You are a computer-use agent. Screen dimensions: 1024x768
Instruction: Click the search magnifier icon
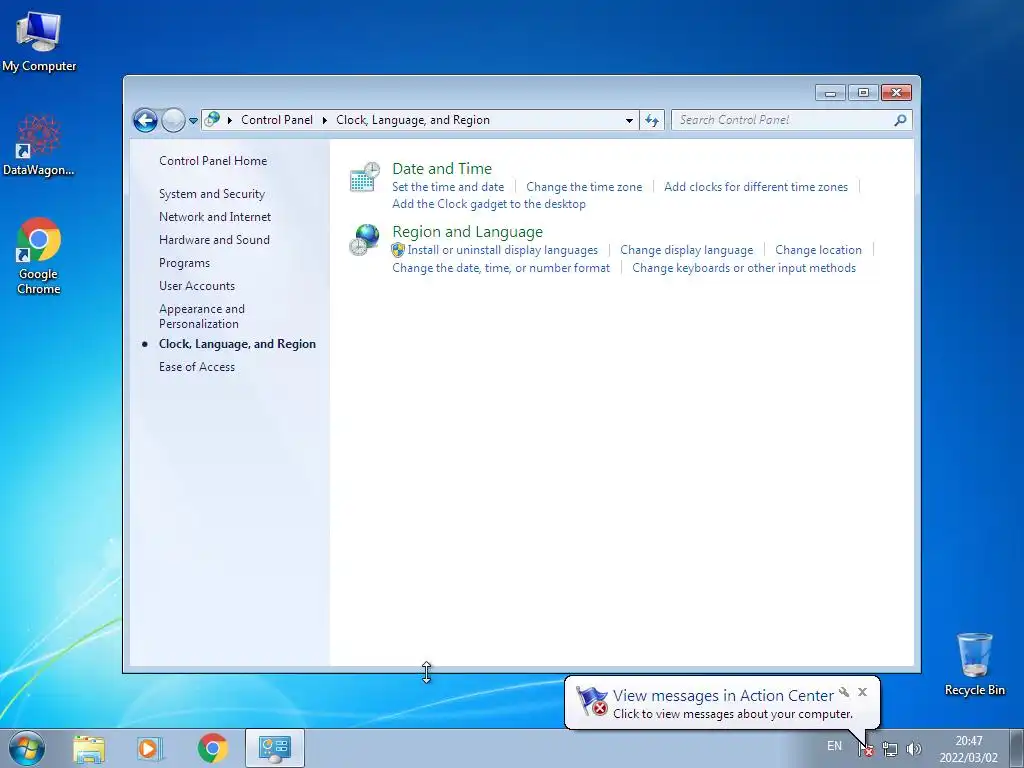pos(901,120)
